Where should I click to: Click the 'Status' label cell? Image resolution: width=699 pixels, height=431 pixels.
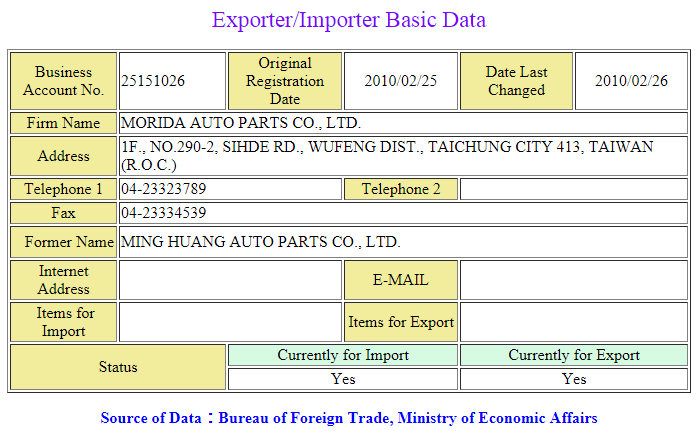[118, 367]
